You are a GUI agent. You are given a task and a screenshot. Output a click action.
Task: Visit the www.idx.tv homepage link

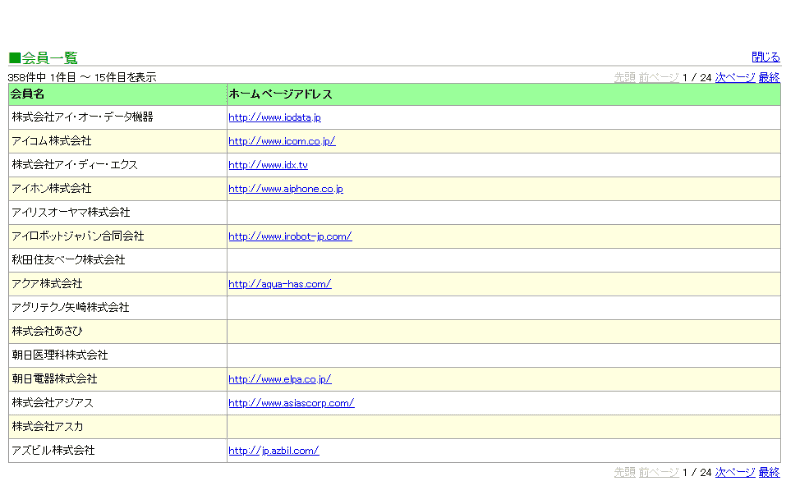[268, 165]
